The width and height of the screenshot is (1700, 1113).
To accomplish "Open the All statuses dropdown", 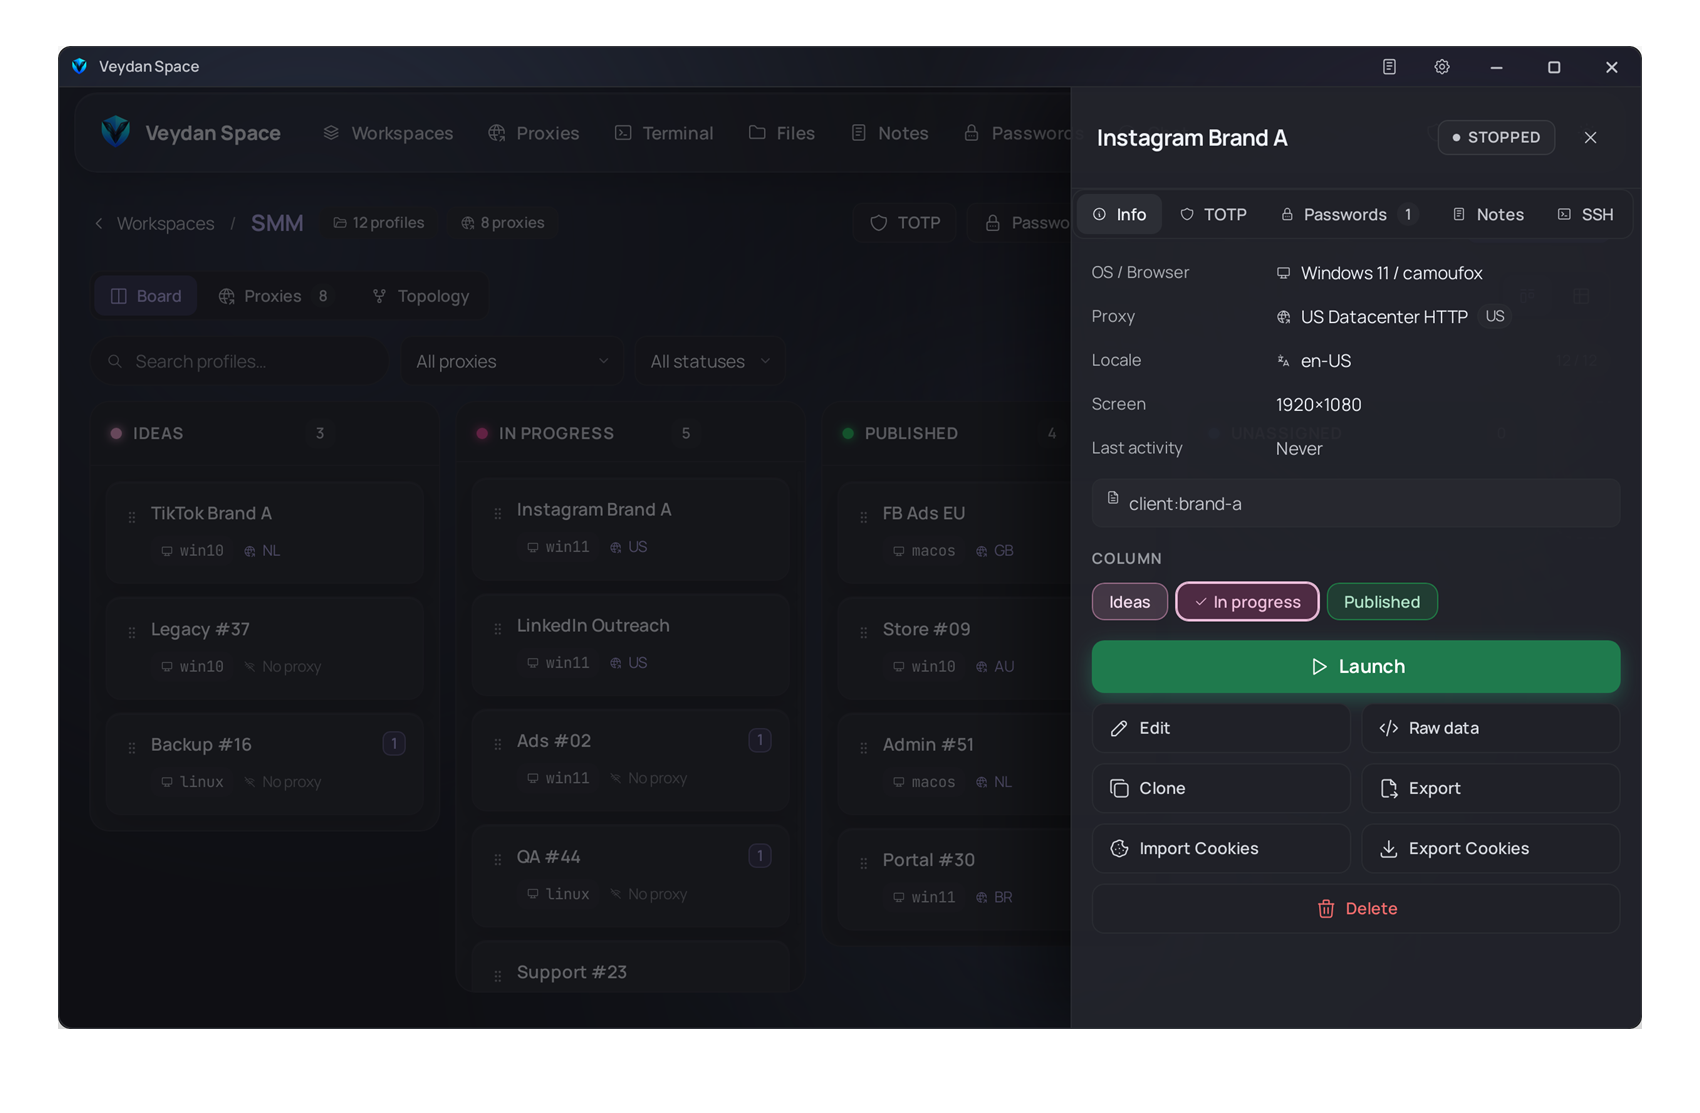I will point(710,361).
